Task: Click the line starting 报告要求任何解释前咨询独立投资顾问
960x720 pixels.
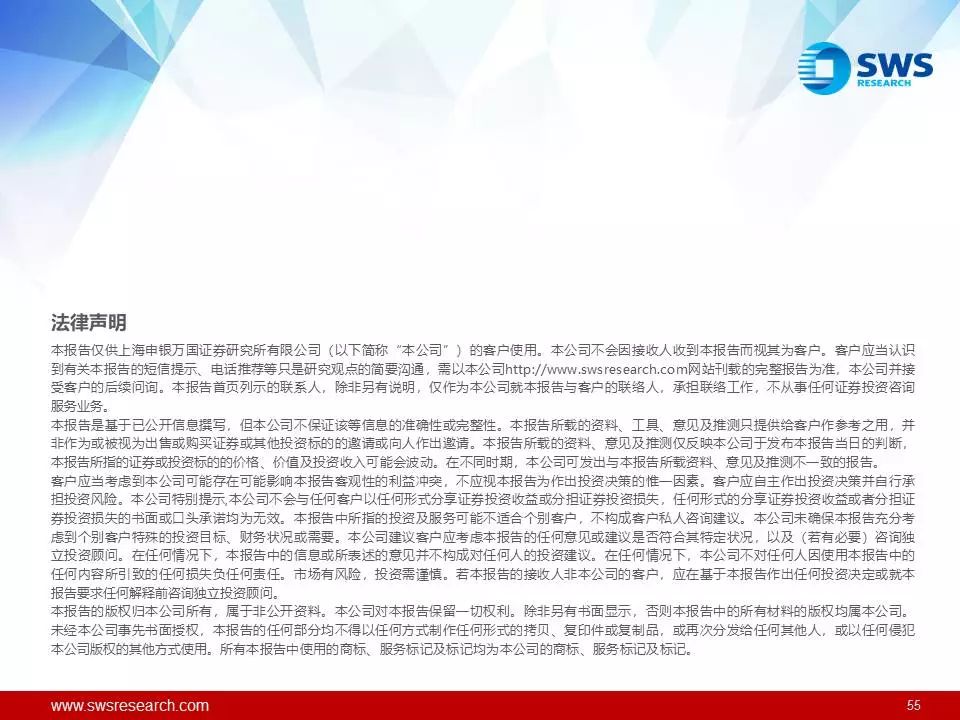Action: (x=167, y=593)
